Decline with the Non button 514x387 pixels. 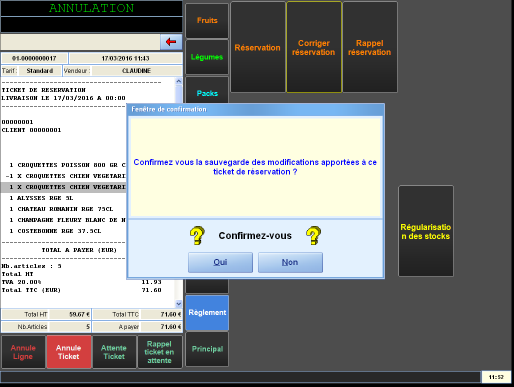point(290,262)
